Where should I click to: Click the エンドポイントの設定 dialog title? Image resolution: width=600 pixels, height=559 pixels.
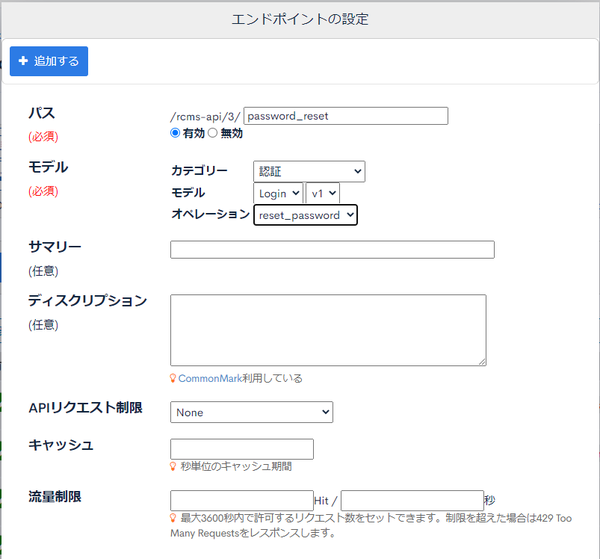tap(300, 19)
